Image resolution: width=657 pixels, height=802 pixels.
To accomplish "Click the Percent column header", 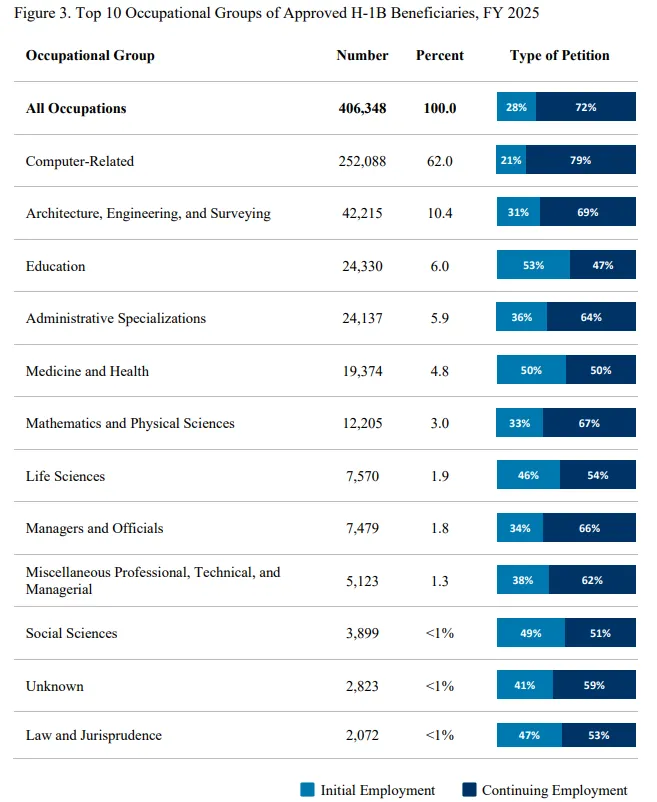I will (440, 55).
